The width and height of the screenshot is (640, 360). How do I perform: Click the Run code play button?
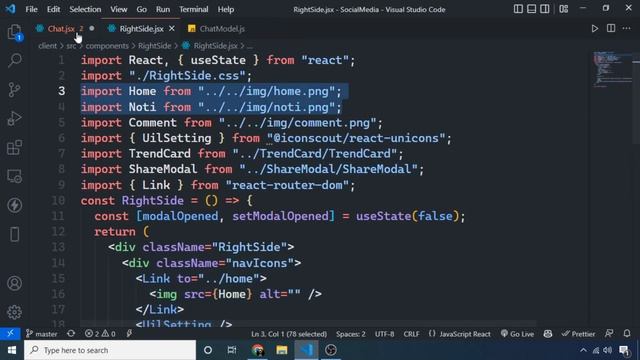click(x=595, y=29)
